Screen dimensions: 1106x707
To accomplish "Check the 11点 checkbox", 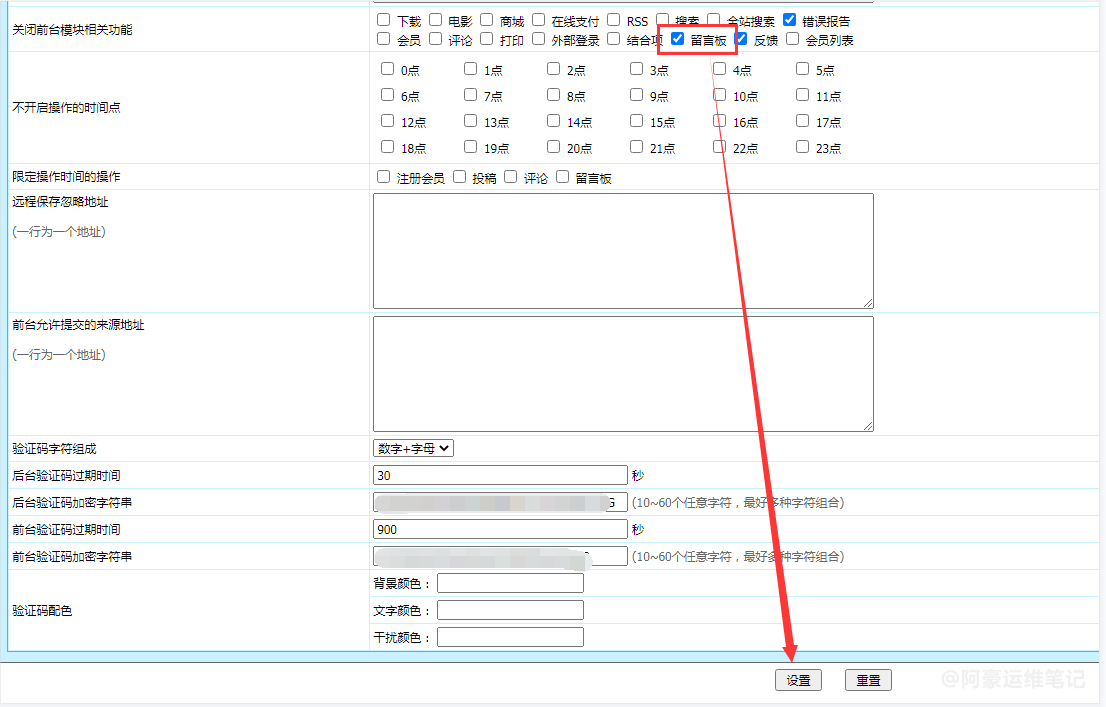I will (803, 95).
